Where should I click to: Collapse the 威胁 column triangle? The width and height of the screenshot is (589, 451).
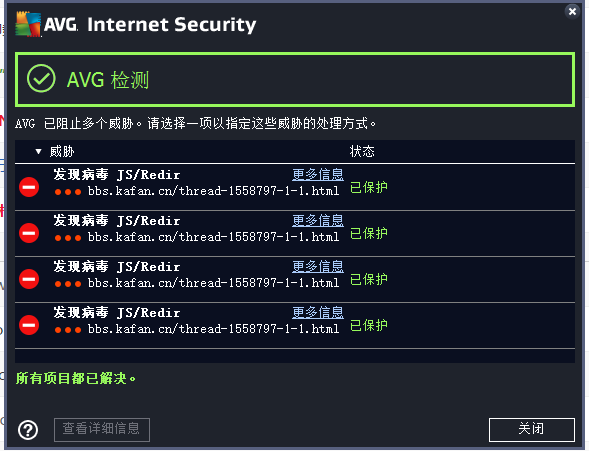(38, 152)
